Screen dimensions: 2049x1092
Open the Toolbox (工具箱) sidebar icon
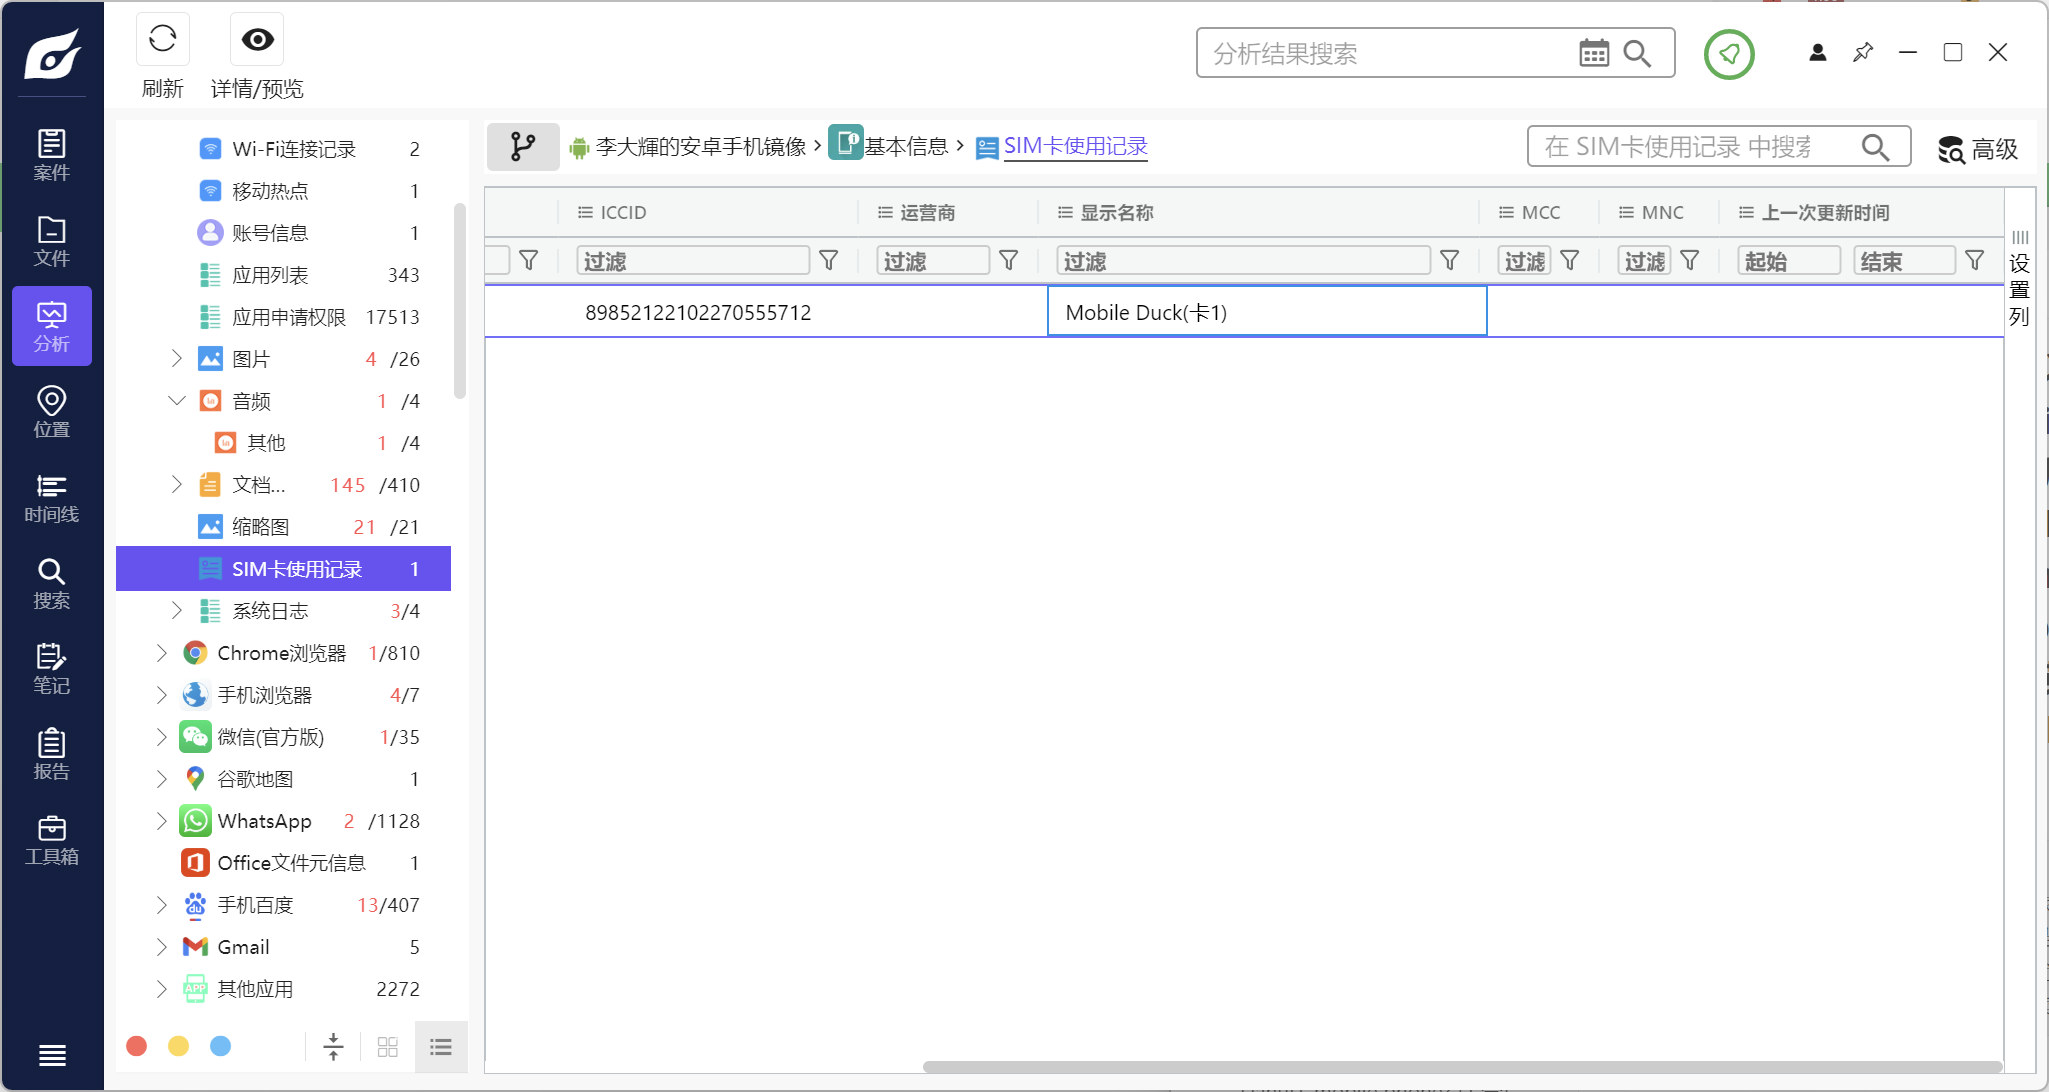click(x=51, y=840)
